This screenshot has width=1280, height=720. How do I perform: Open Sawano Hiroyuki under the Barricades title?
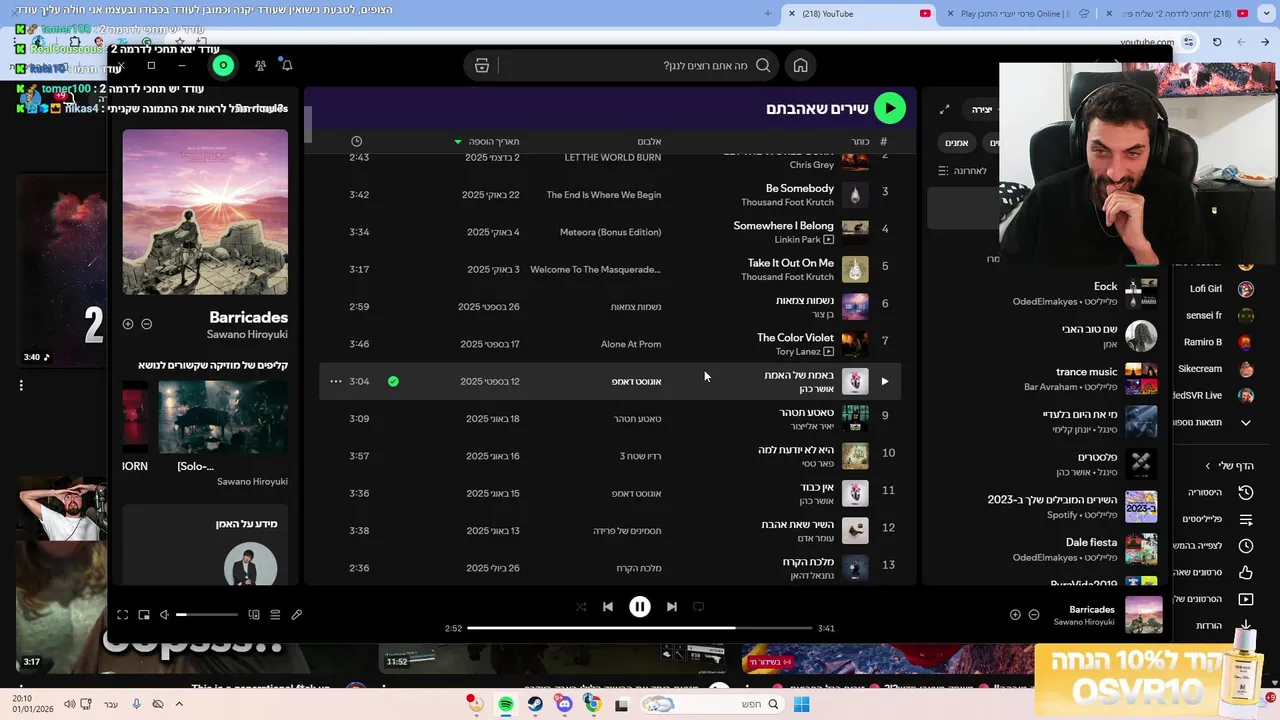247,335
